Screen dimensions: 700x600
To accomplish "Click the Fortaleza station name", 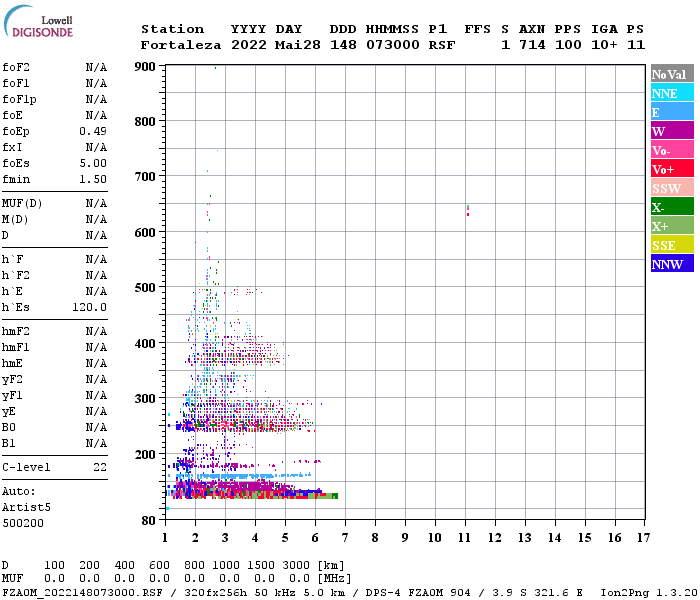I will (181, 45).
